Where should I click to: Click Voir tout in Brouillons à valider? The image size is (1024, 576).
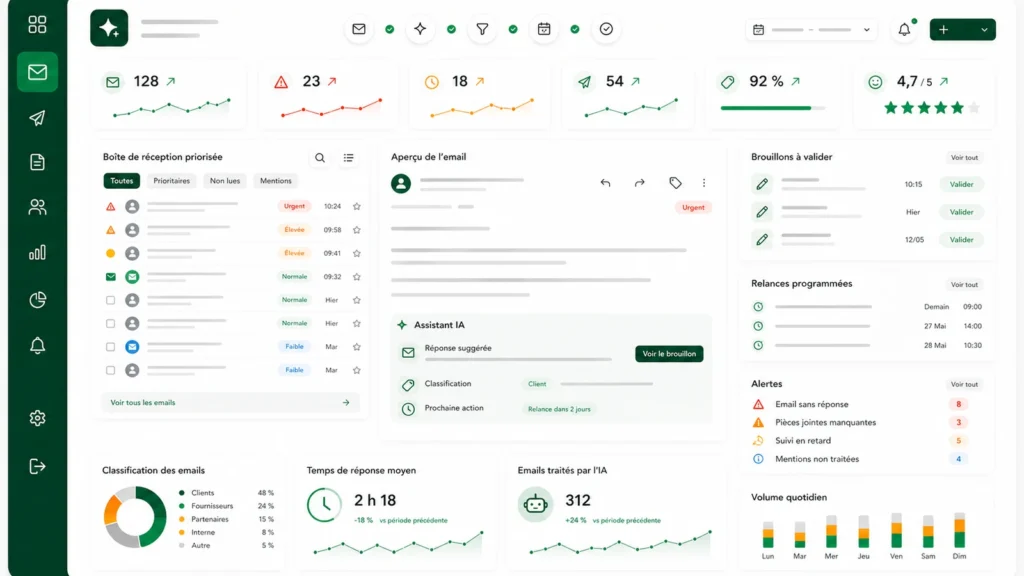[965, 157]
